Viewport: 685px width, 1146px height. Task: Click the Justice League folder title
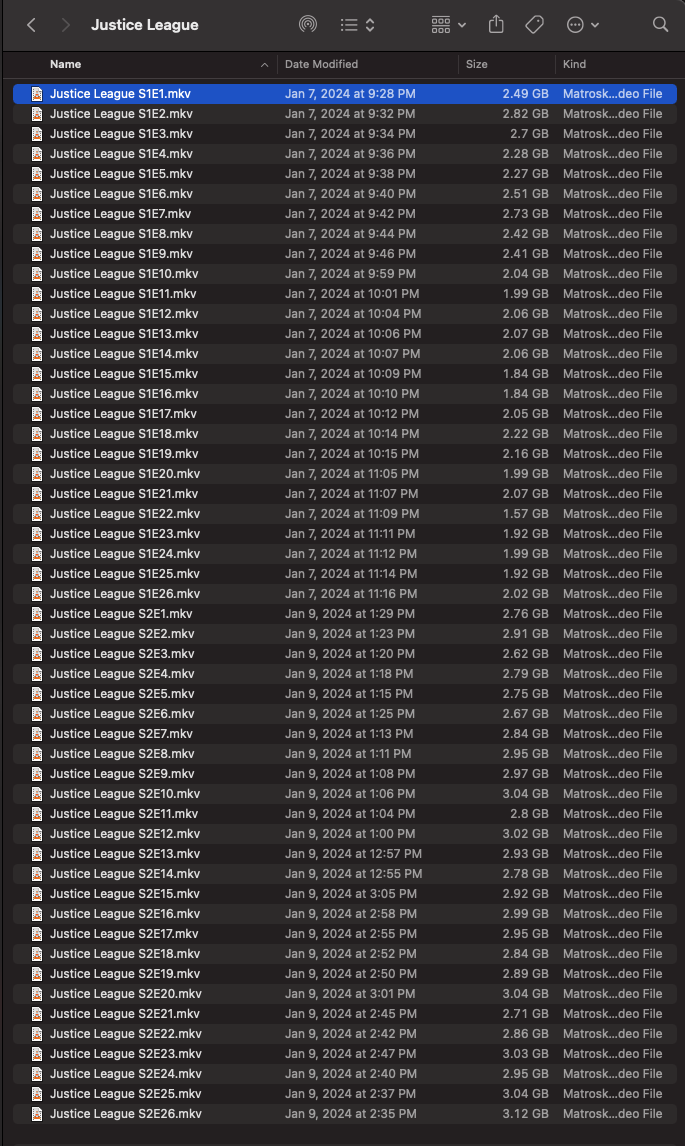(145, 25)
